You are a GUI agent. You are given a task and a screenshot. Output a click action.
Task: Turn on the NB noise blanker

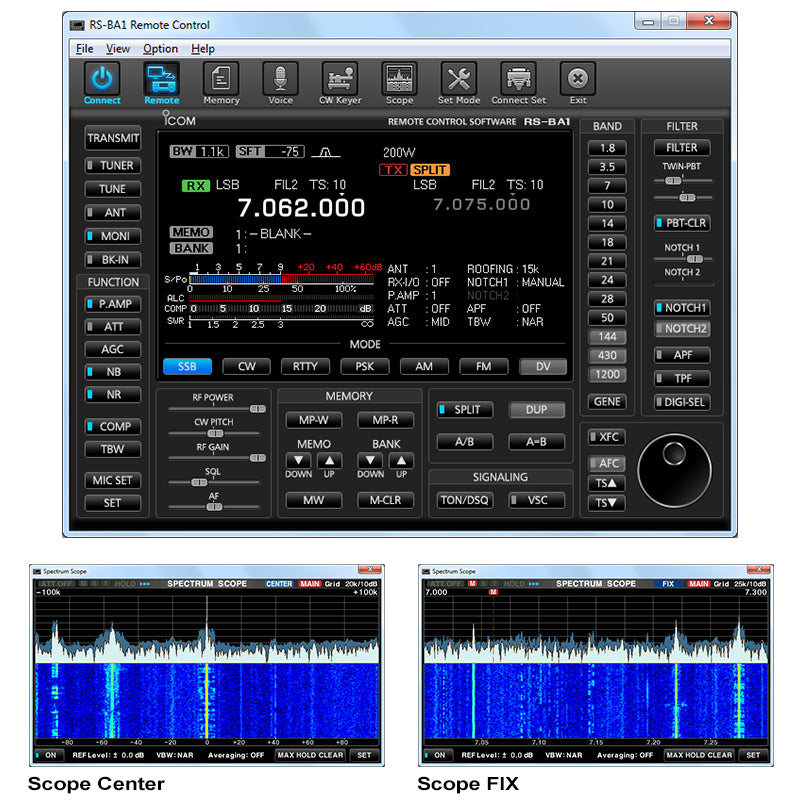click(x=113, y=372)
